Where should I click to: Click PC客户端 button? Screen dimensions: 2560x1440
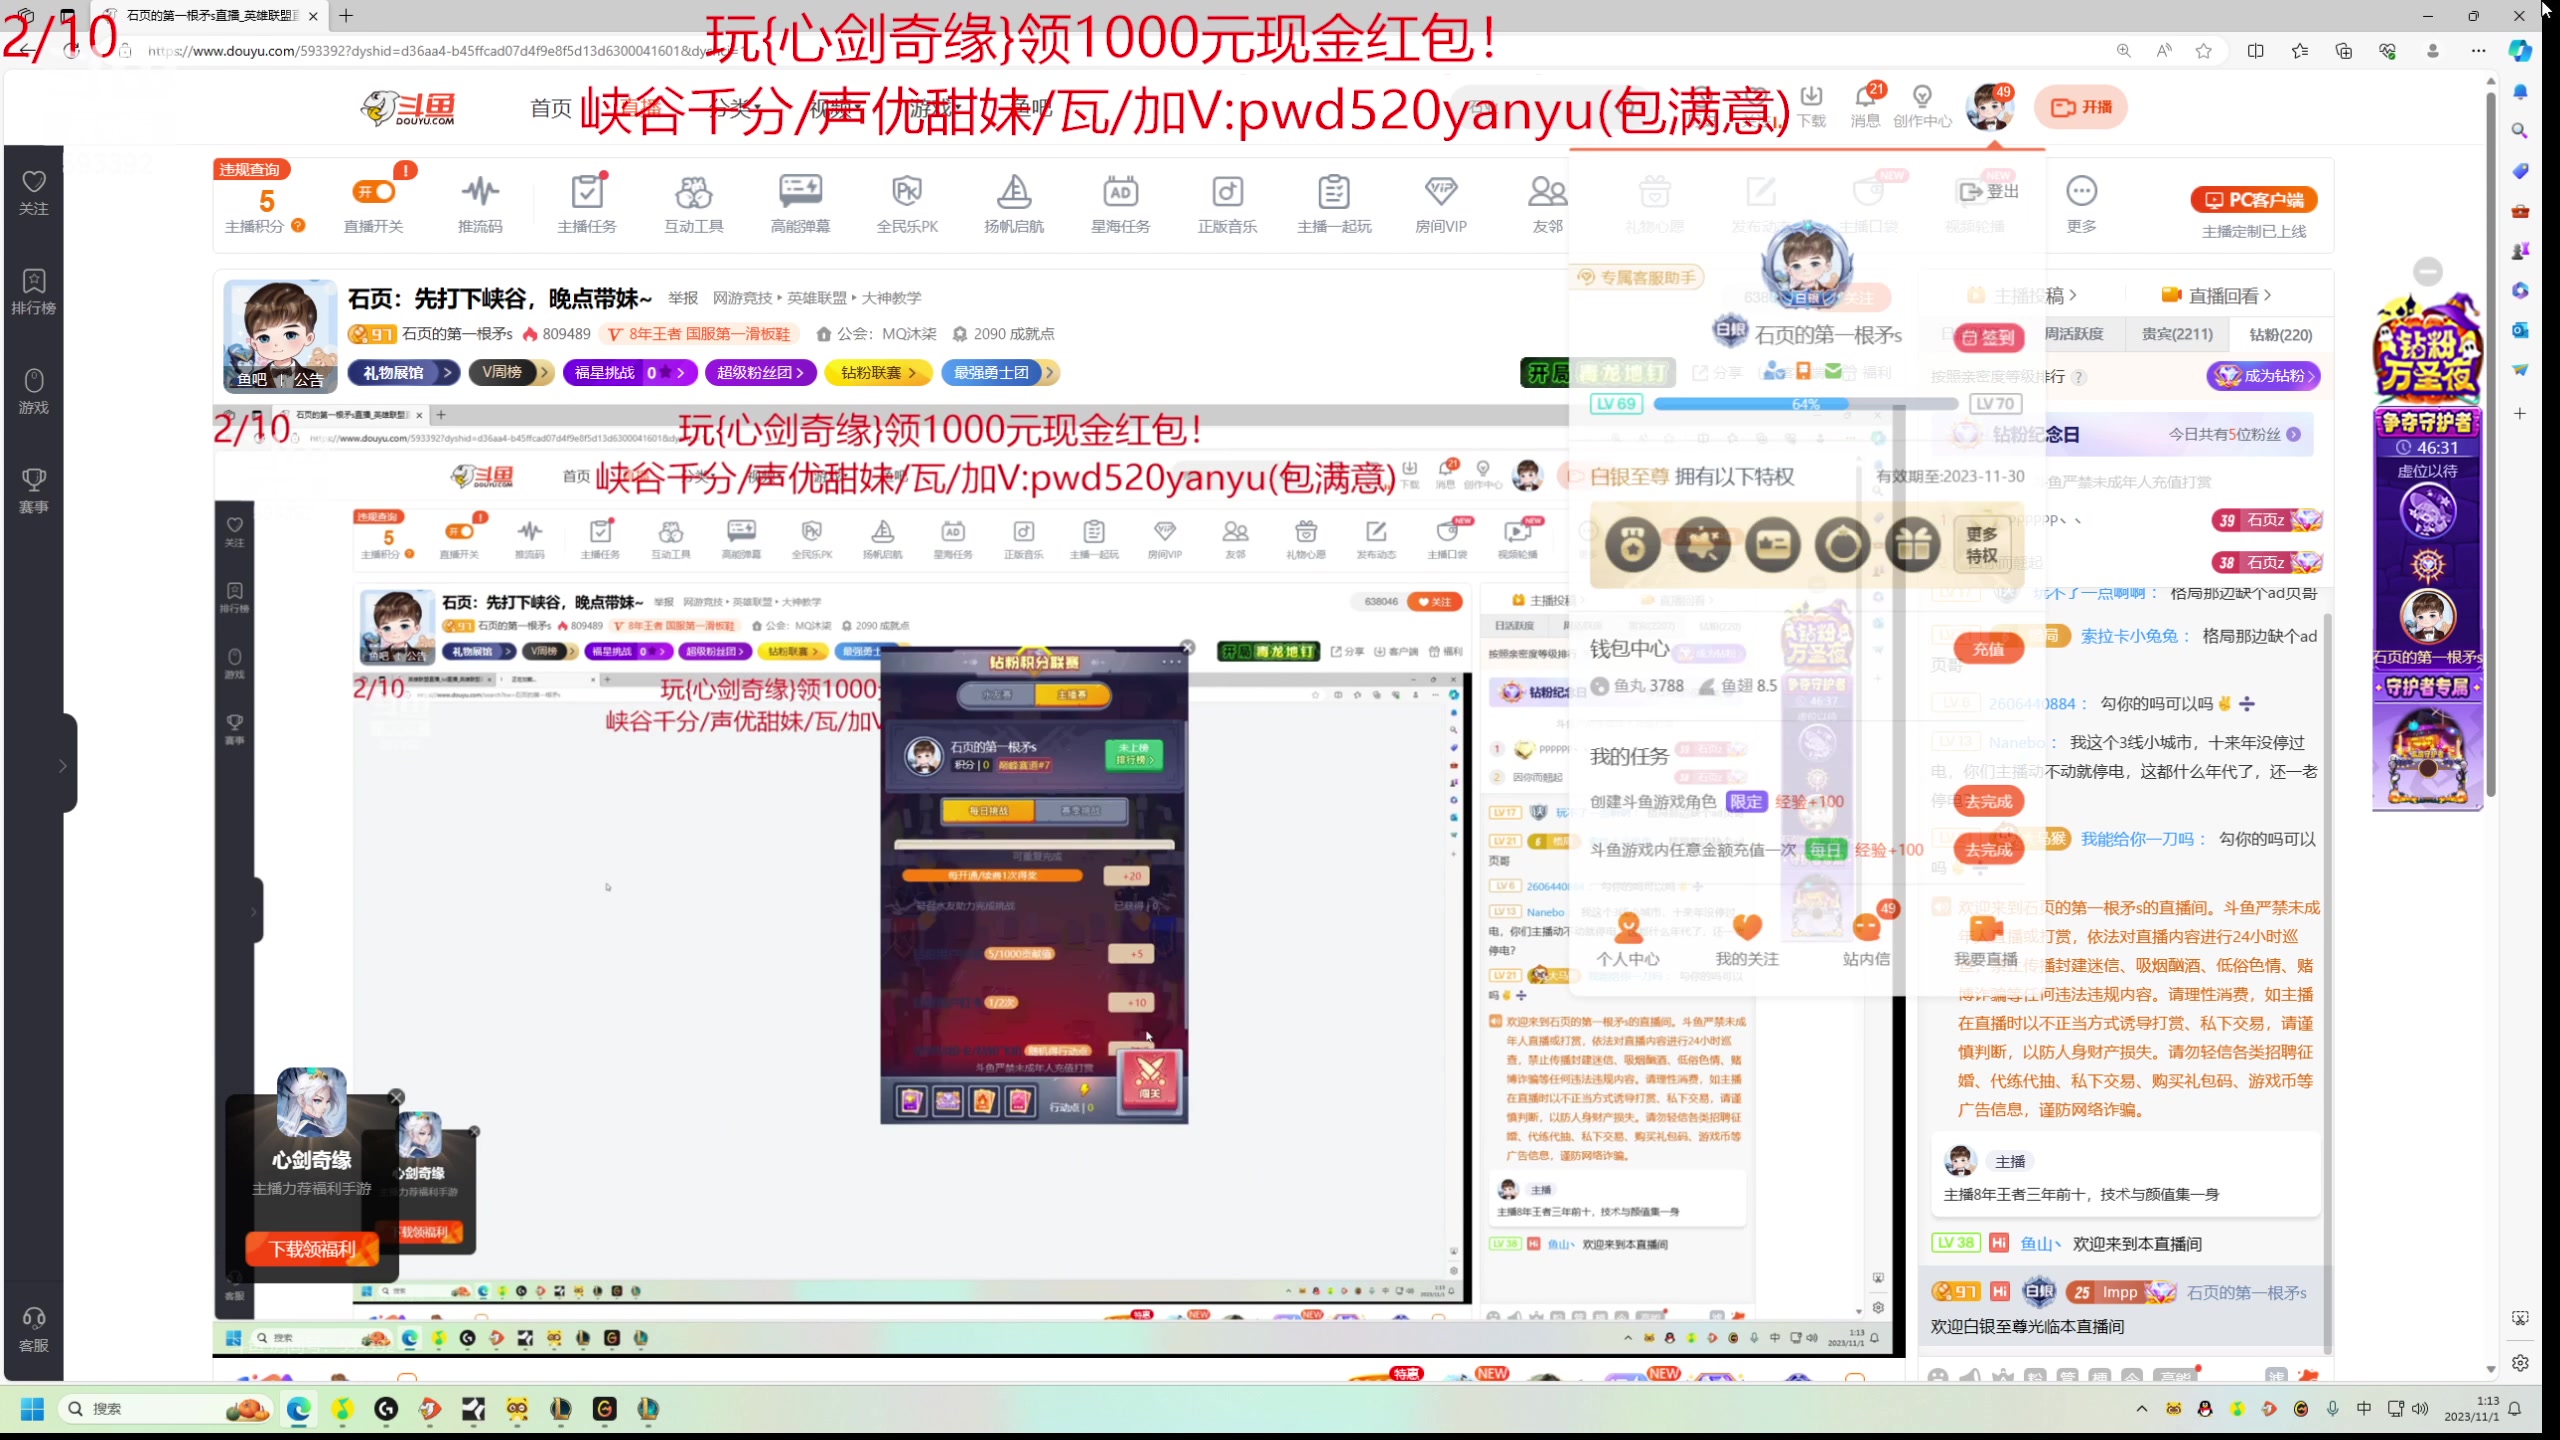(2254, 200)
